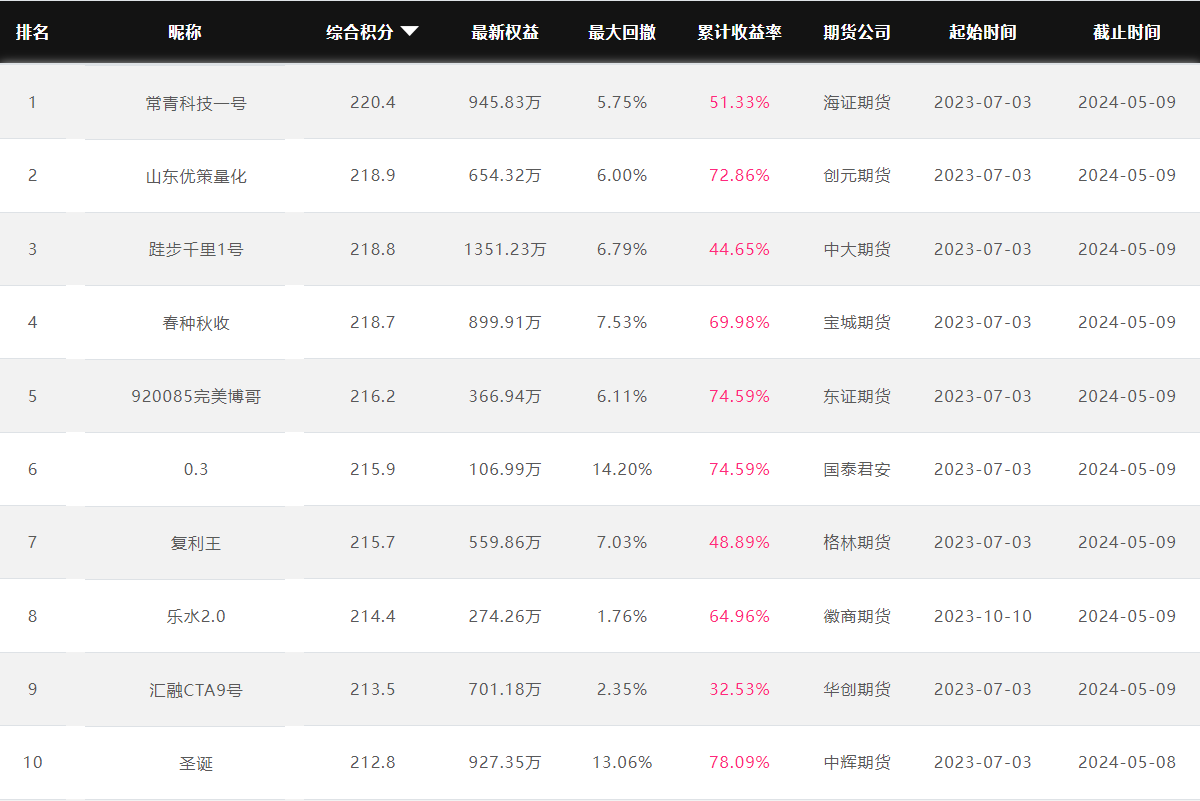1200x801 pixels.
Task: Select equity value 654.32万
Action: [x=505, y=175]
